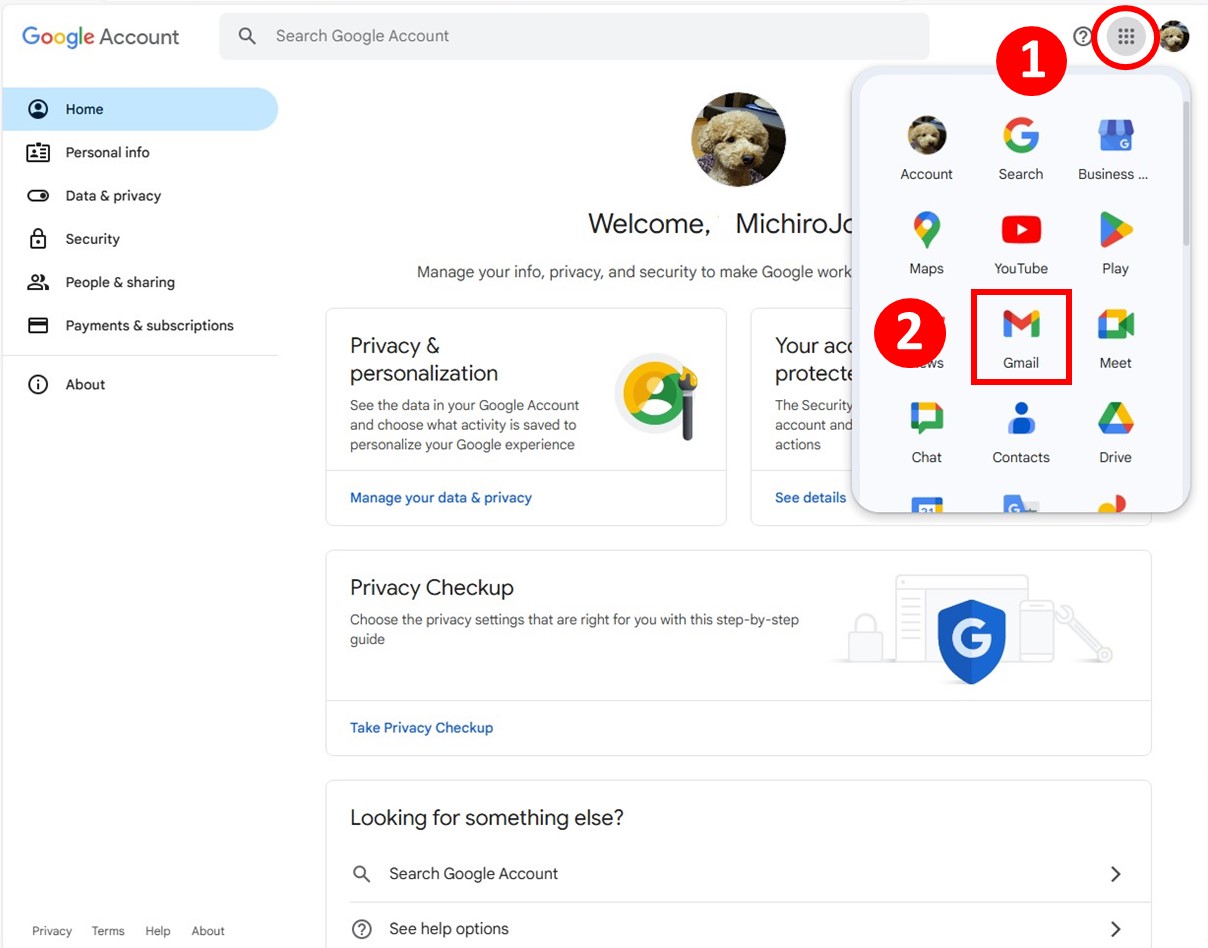Open the profile avatar in top bar

[1174, 37]
